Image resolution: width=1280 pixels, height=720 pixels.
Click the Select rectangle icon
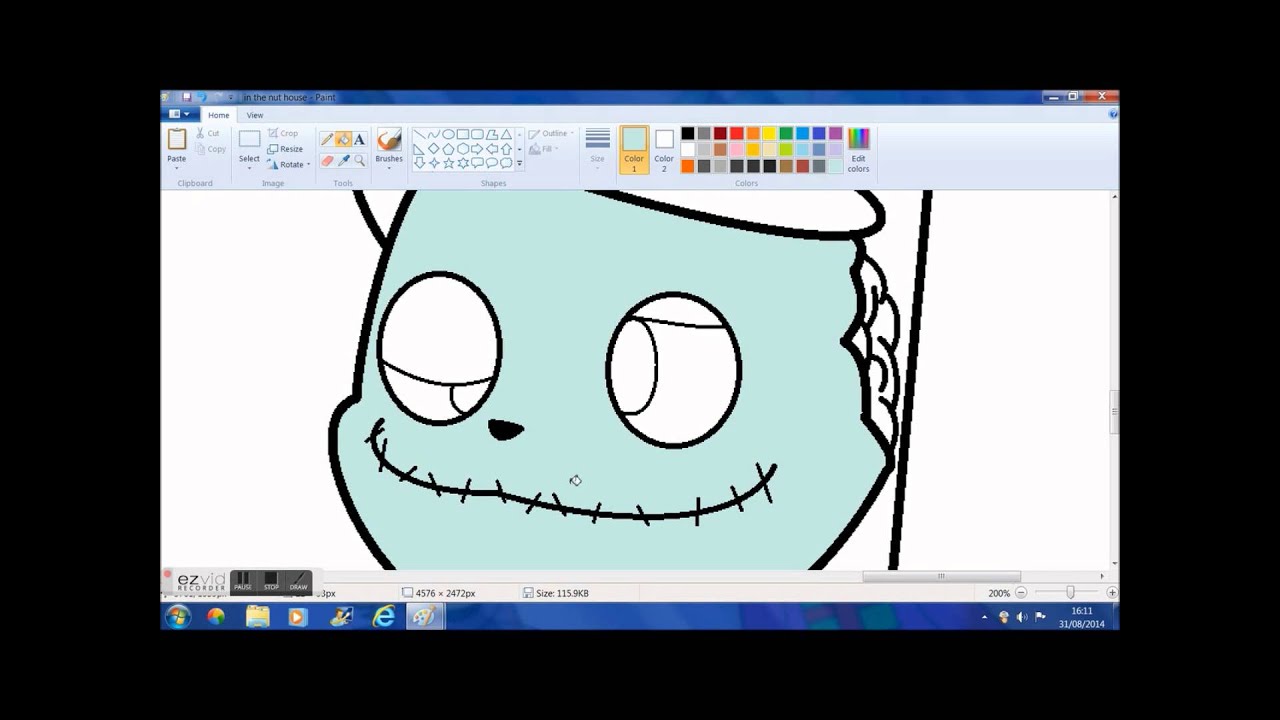249,139
